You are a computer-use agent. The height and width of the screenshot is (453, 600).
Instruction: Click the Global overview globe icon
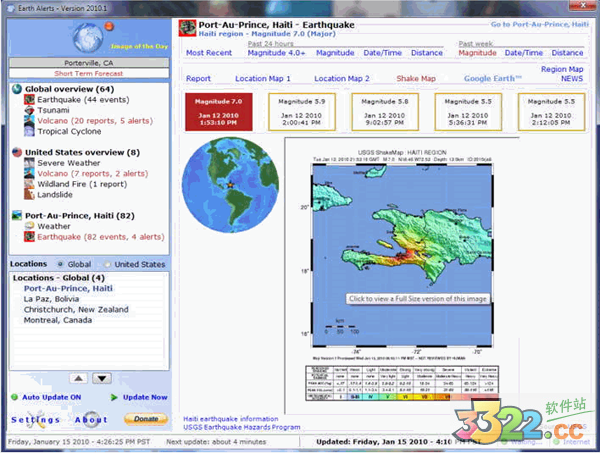tap(17, 89)
